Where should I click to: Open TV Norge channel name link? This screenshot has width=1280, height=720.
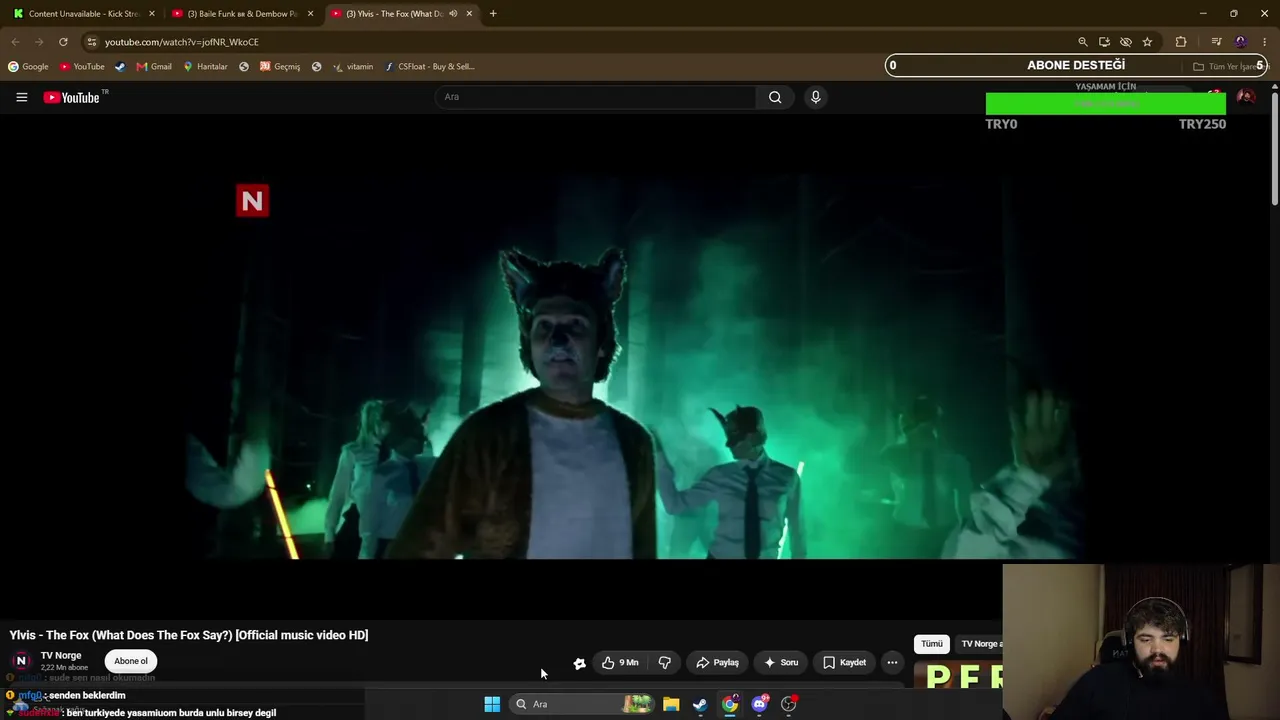click(x=61, y=656)
